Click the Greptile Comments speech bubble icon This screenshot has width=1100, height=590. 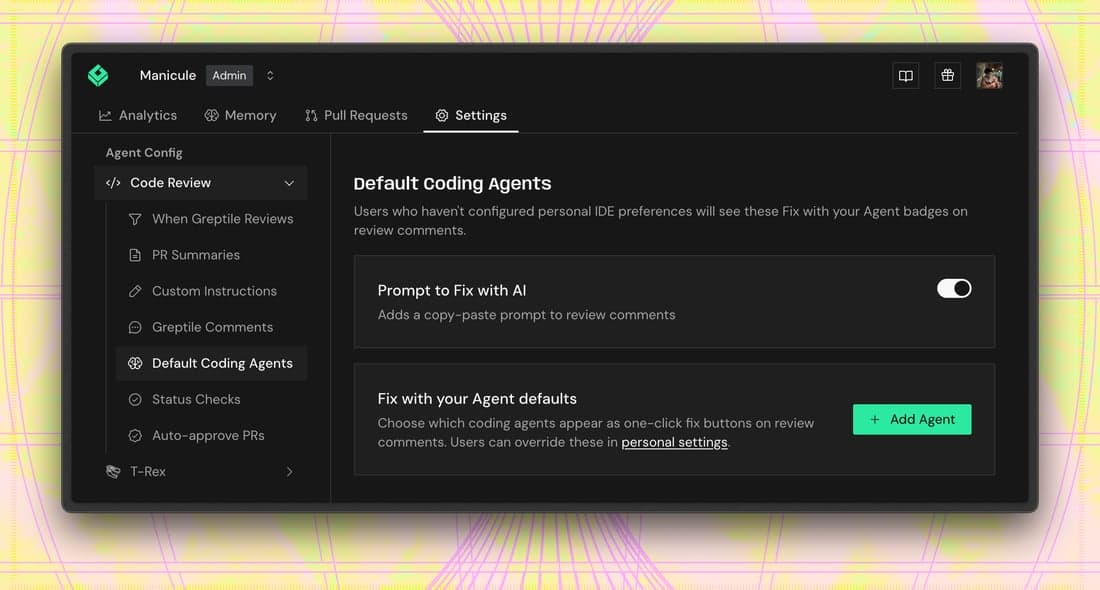coord(135,328)
